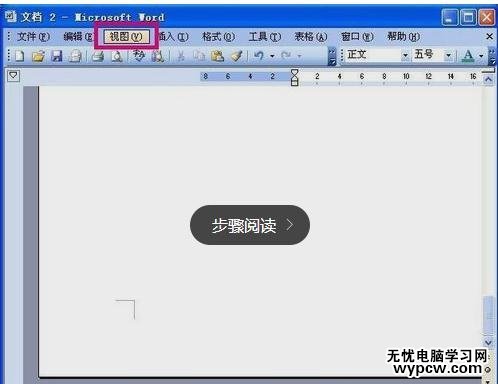This screenshot has height=384, width=498.
Task: Click the Word document icon in title bar
Action: pyautogui.click(x=11, y=16)
